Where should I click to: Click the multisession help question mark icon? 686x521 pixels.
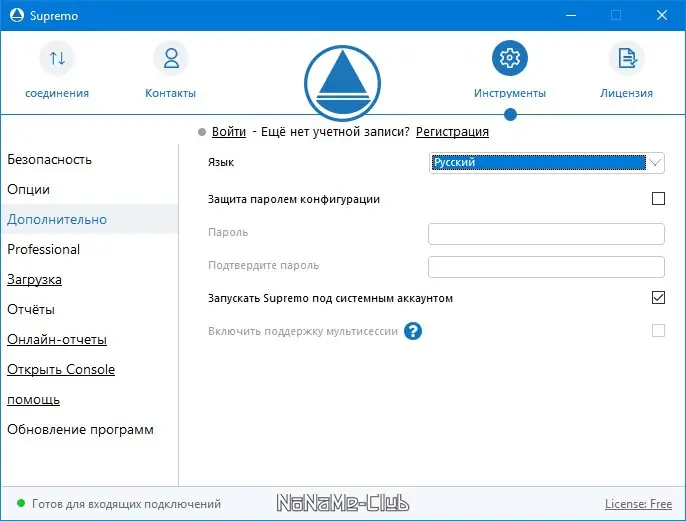coord(413,331)
